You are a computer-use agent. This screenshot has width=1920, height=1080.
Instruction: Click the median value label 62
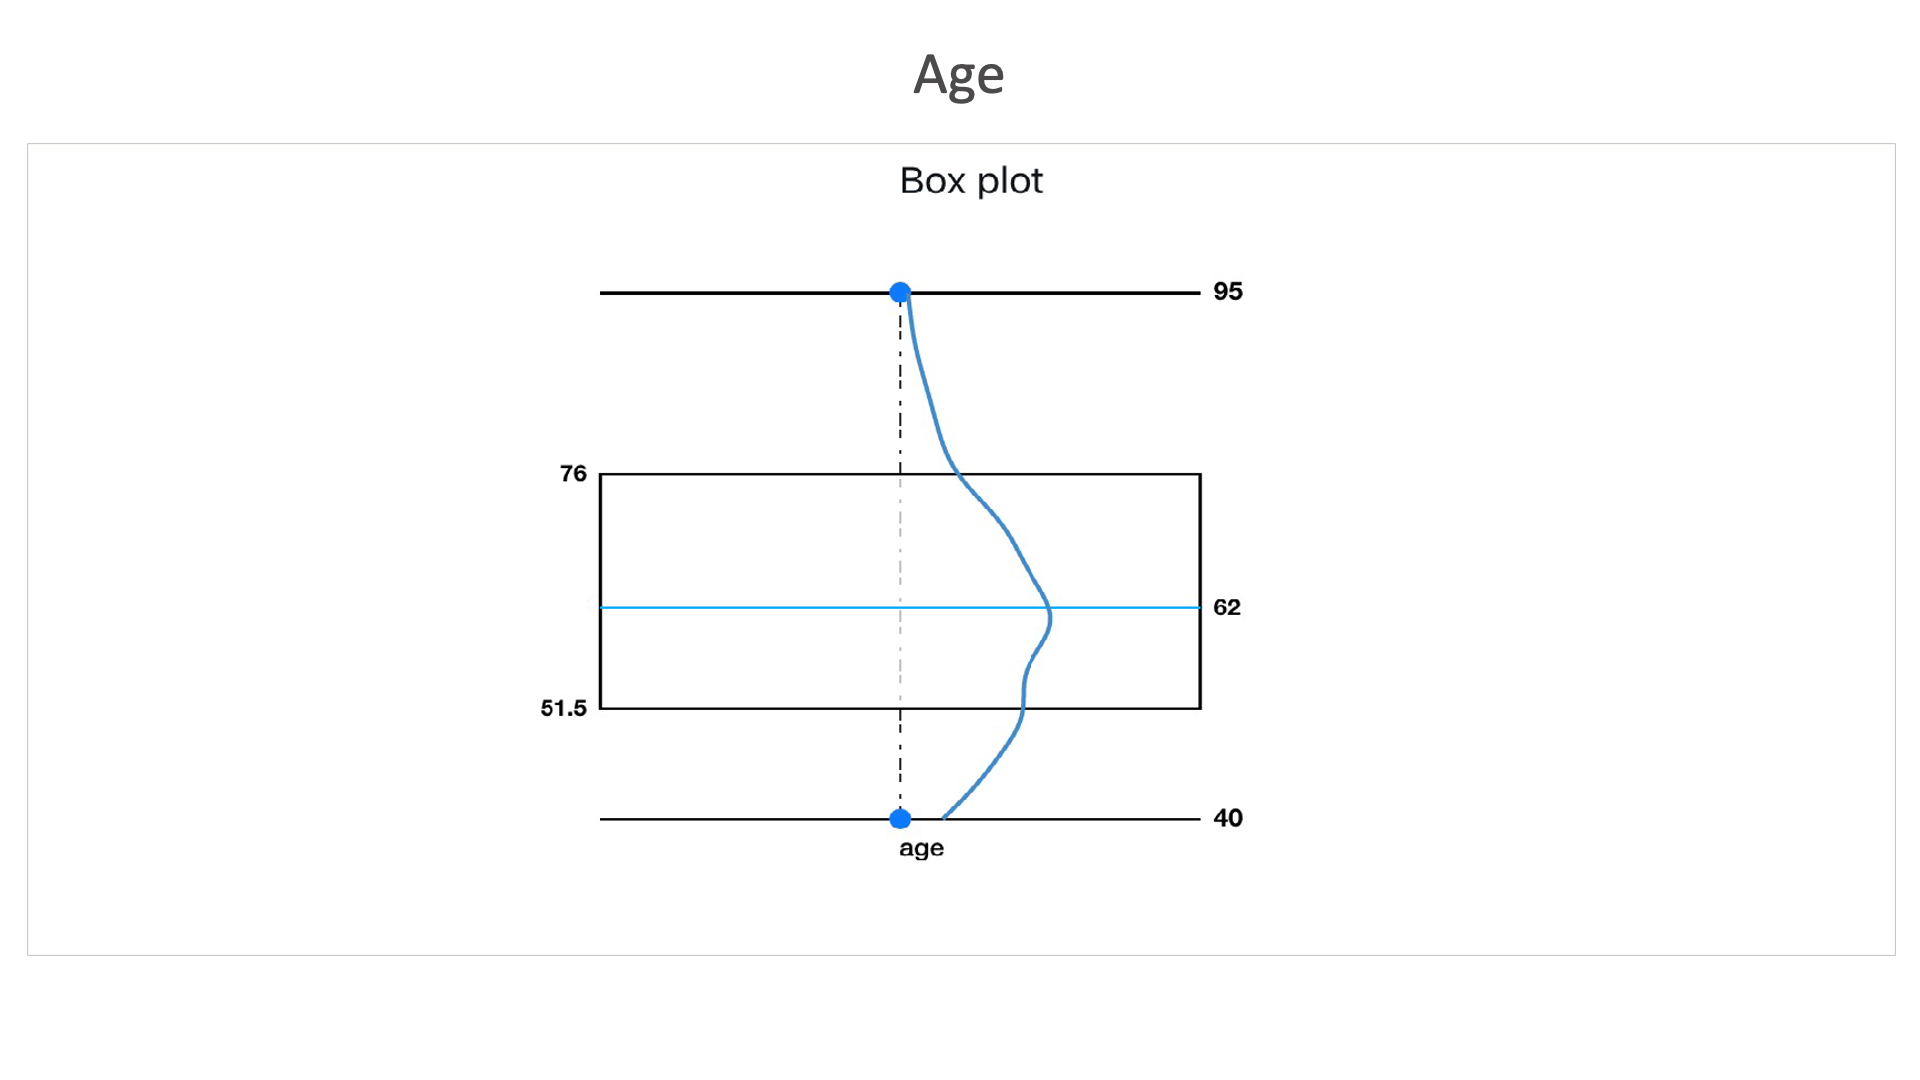(x=1227, y=607)
